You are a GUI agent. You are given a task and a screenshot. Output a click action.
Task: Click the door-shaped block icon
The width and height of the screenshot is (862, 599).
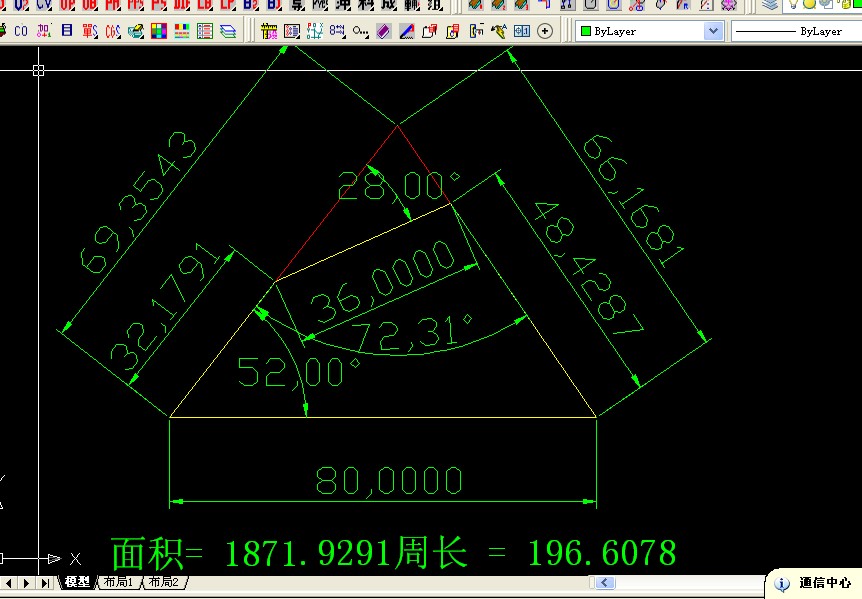476,31
